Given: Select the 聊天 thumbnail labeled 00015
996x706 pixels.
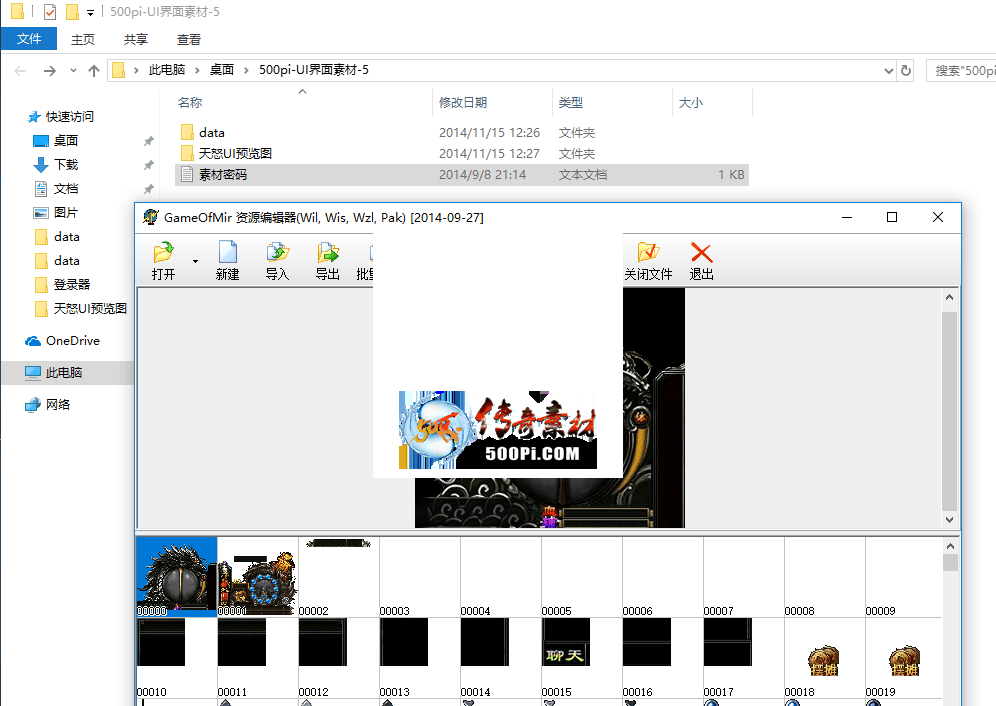Looking at the screenshot, I should (582, 658).
